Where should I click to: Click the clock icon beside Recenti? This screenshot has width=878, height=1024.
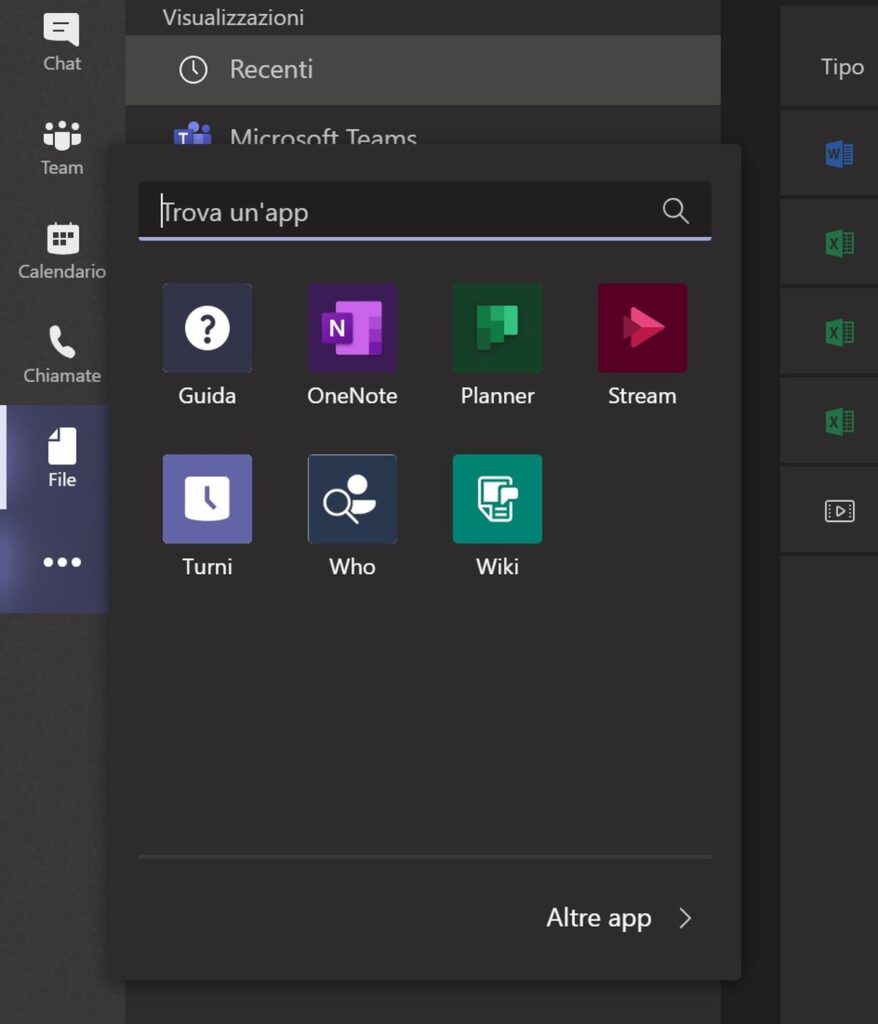point(193,70)
